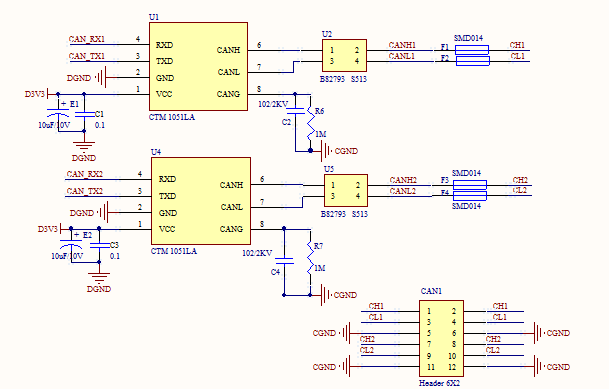The width and height of the screenshot is (609, 389).
Task: Click the CAN_RX1 net label
Action: (87, 39)
